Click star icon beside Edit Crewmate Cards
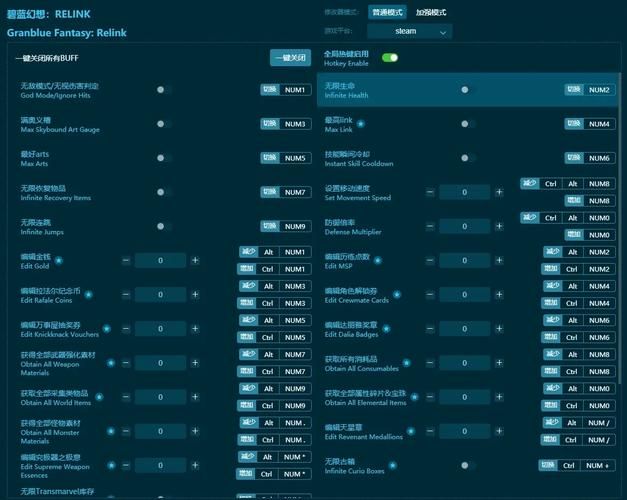This screenshot has width=627, height=500. (397, 295)
